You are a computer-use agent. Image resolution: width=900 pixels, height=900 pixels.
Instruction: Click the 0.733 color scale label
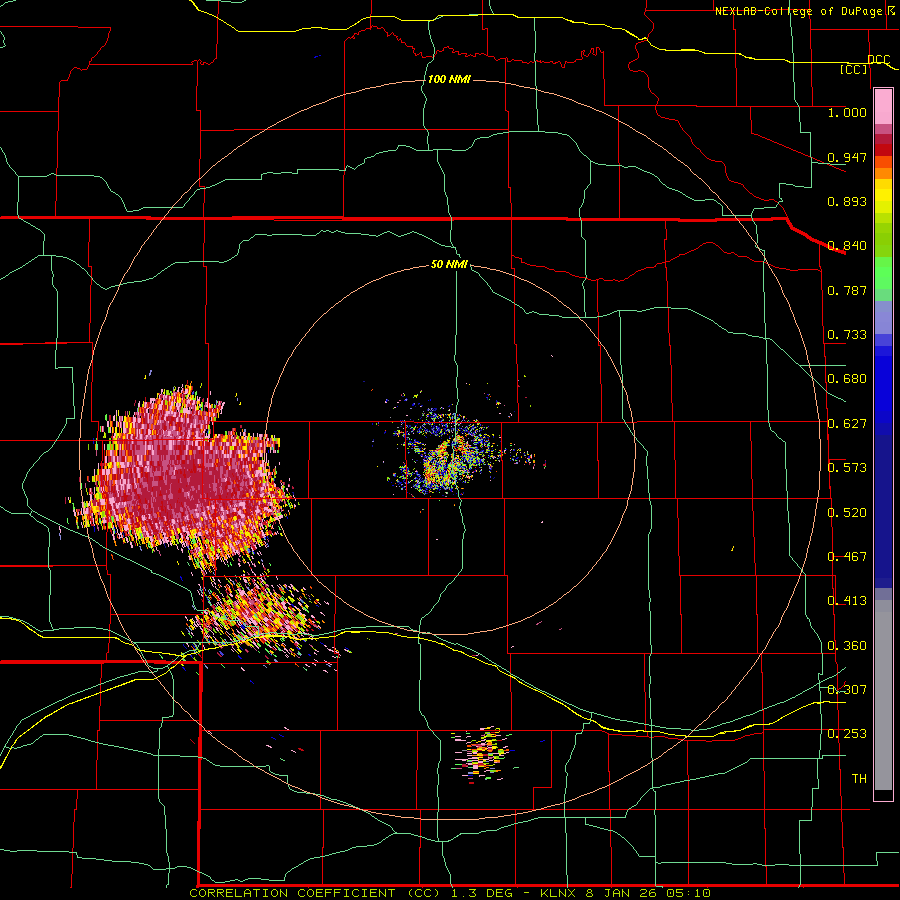point(847,335)
